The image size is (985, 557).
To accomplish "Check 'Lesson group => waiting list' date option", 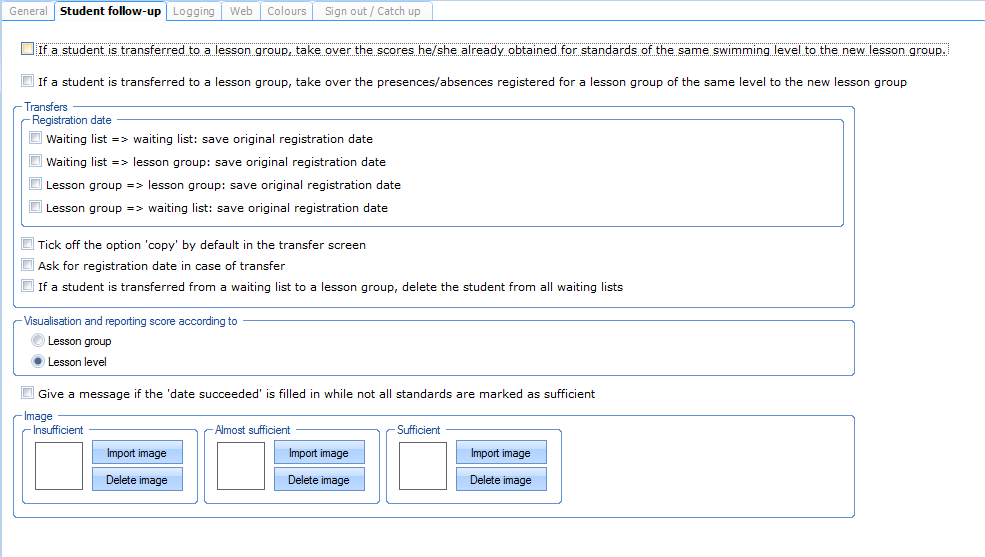I will point(36,208).
